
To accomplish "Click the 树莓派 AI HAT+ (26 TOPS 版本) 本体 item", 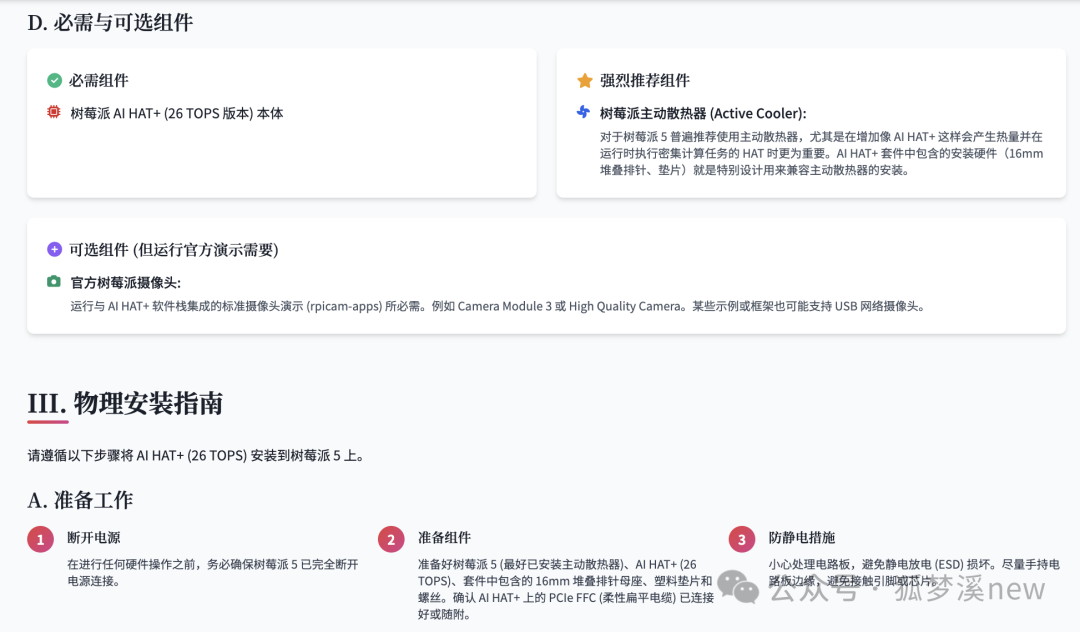I will coord(177,114).
